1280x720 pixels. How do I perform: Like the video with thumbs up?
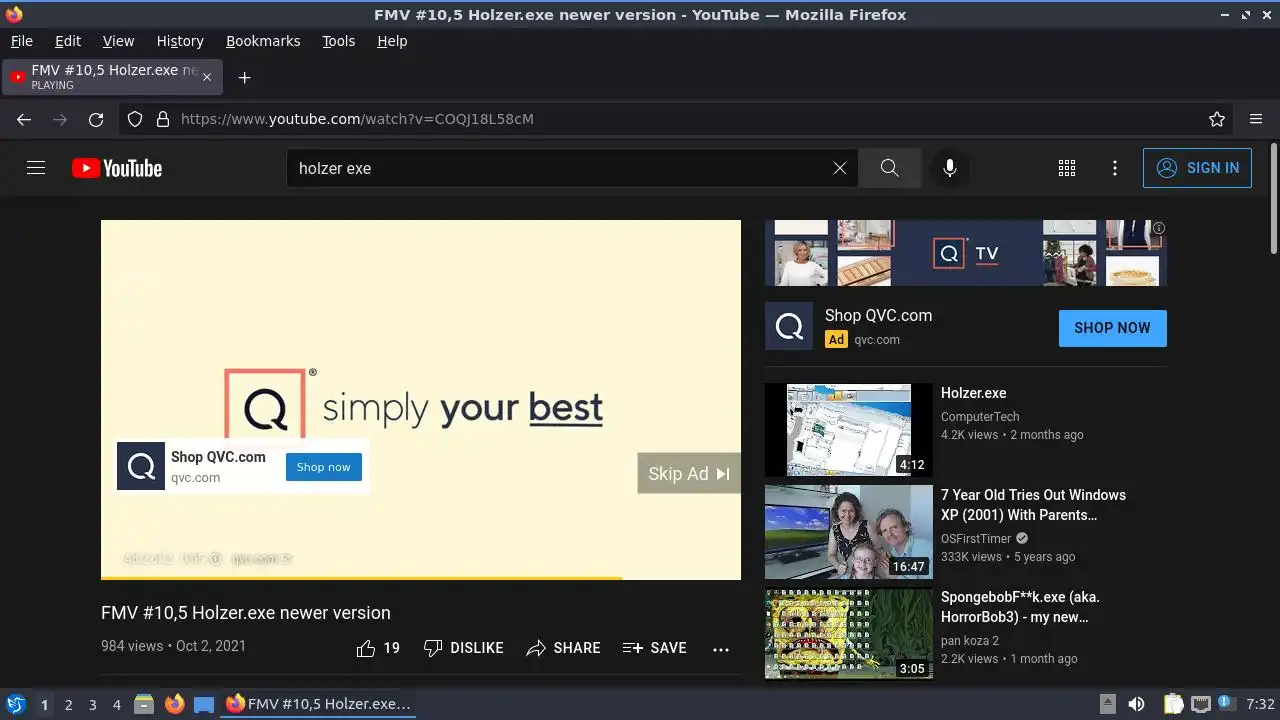(378, 648)
